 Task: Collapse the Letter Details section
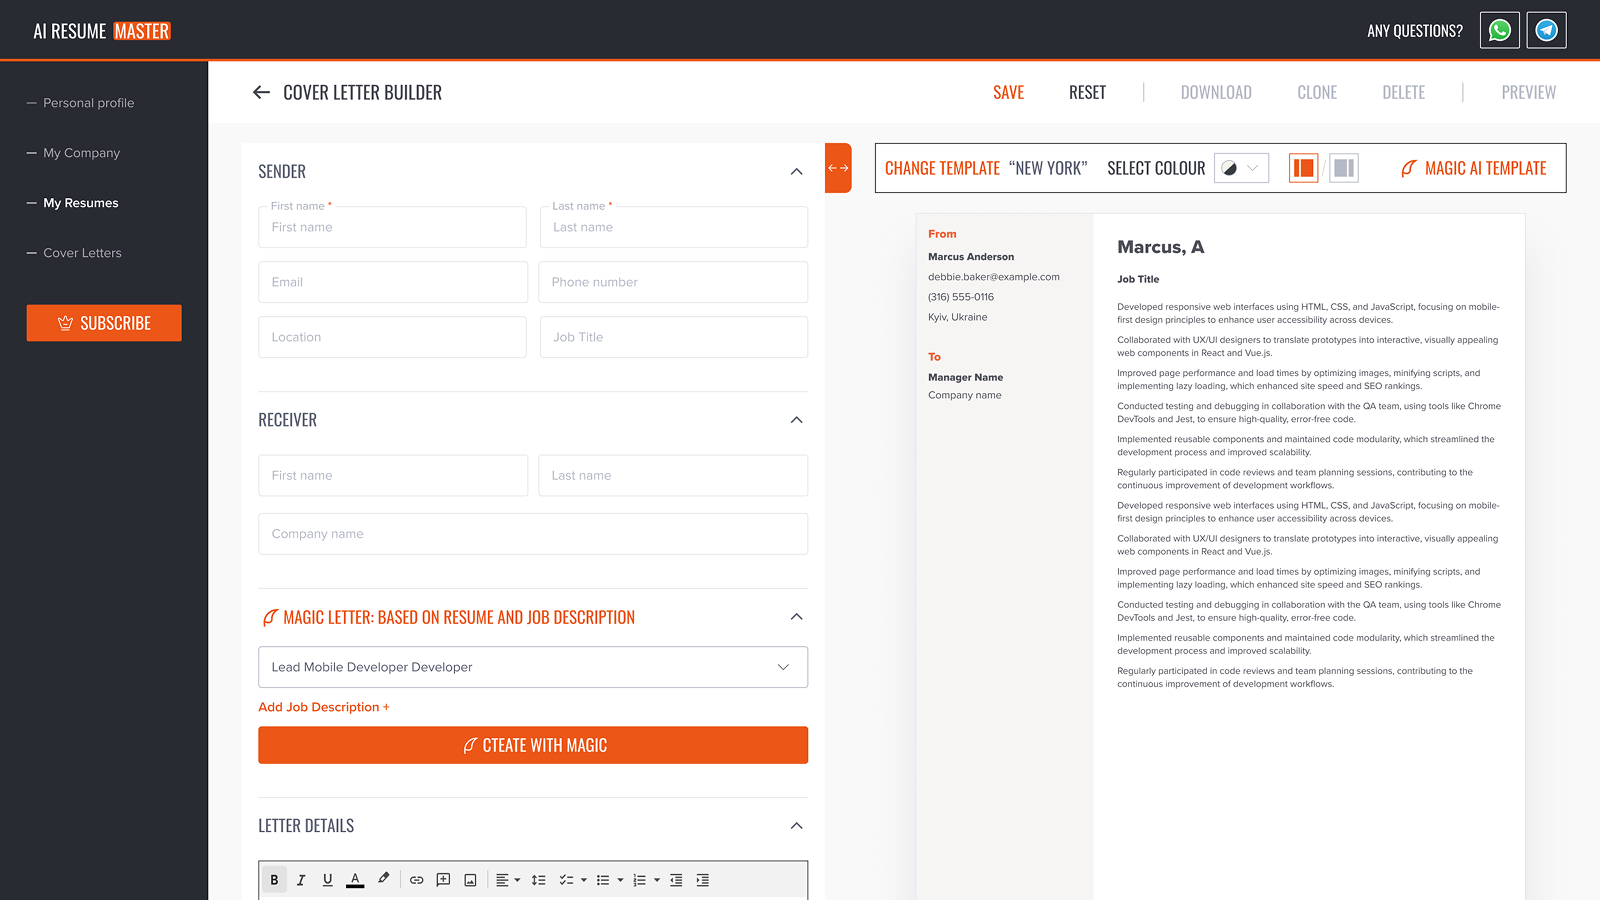click(796, 826)
